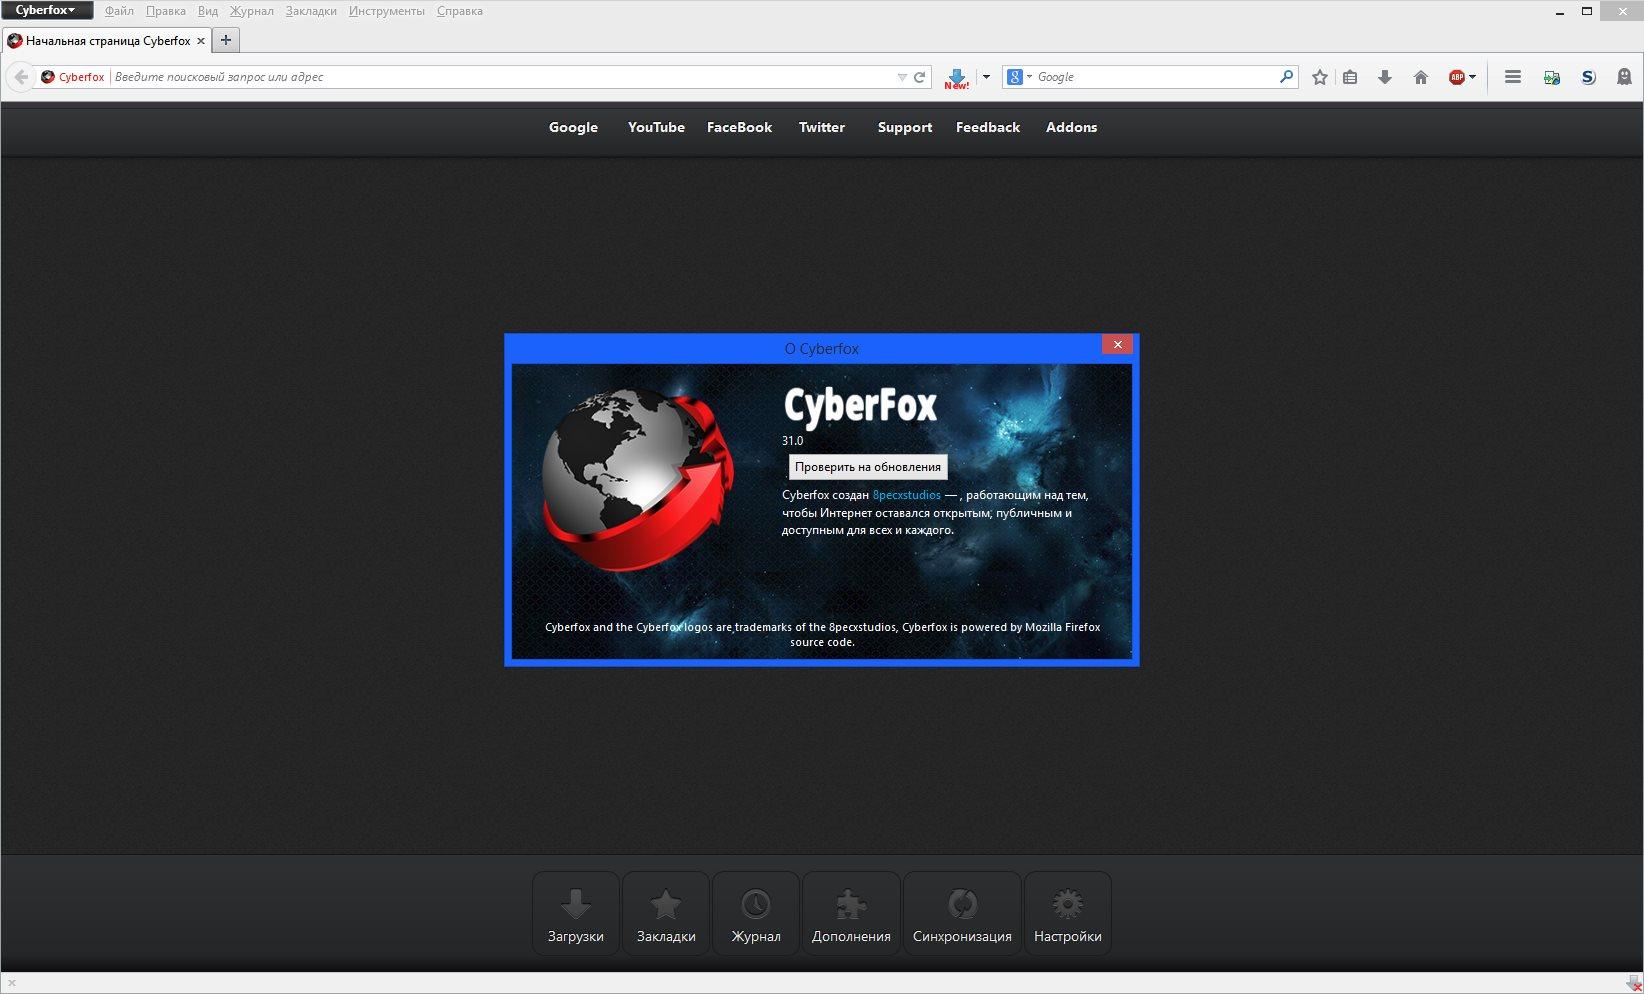This screenshot has width=1644, height=994.
Task: Open the Журнал menu
Action: [x=252, y=11]
